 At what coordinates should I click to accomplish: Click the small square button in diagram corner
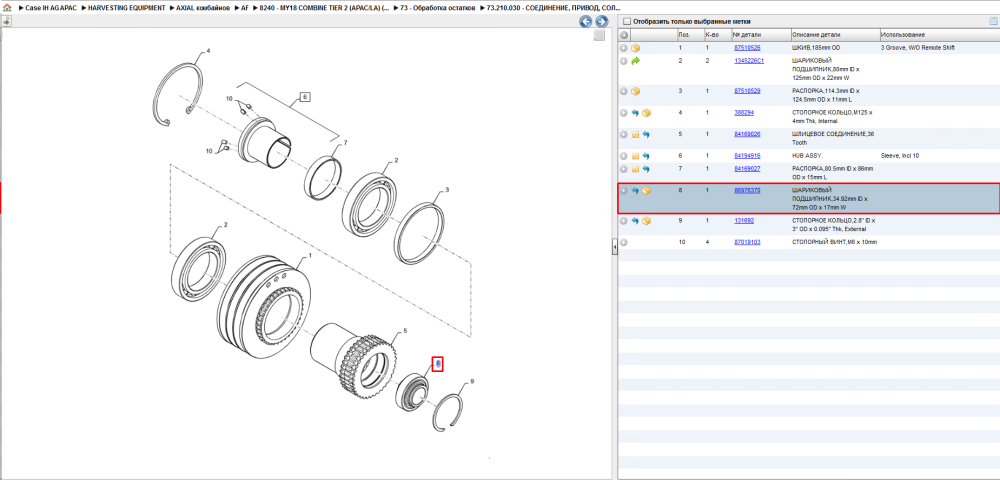(599, 36)
